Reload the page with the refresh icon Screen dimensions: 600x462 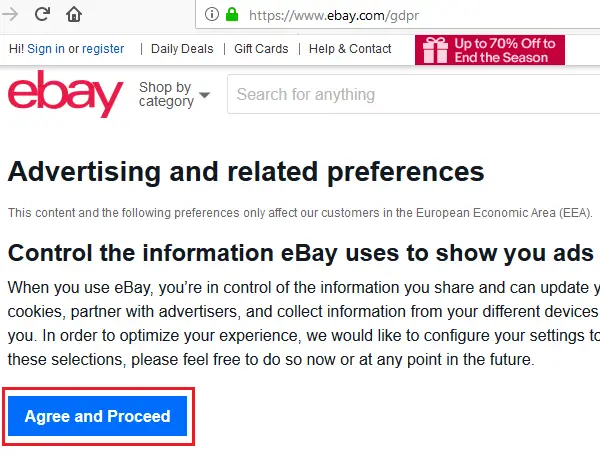click(x=43, y=15)
